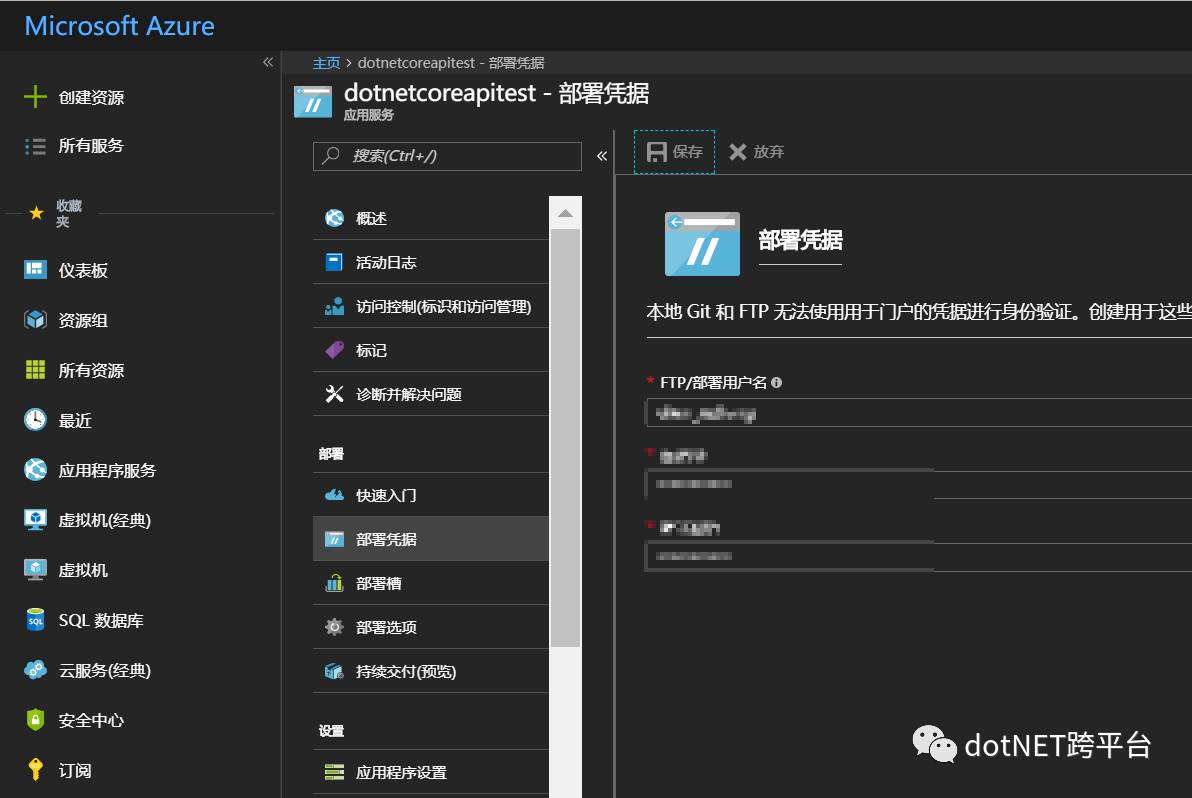
Task: Click the 应用程序设置 menu label
Action: click(401, 773)
